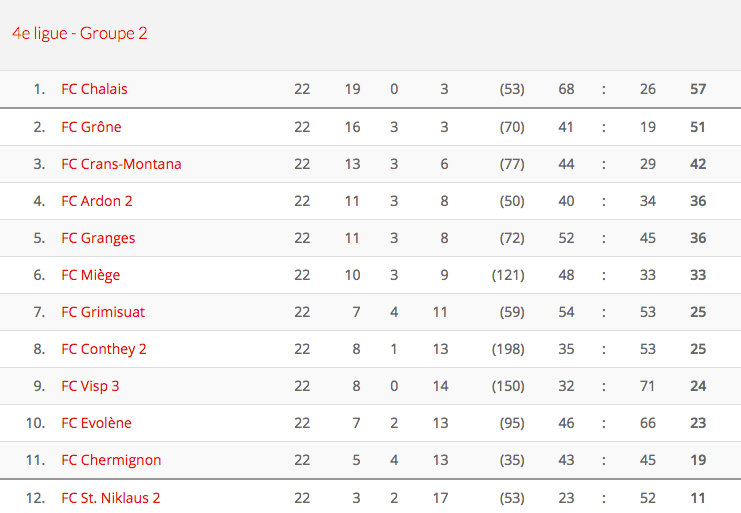741x513 pixels.
Task: Go to the FC Granges team page
Action: pyautogui.click(x=98, y=238)
